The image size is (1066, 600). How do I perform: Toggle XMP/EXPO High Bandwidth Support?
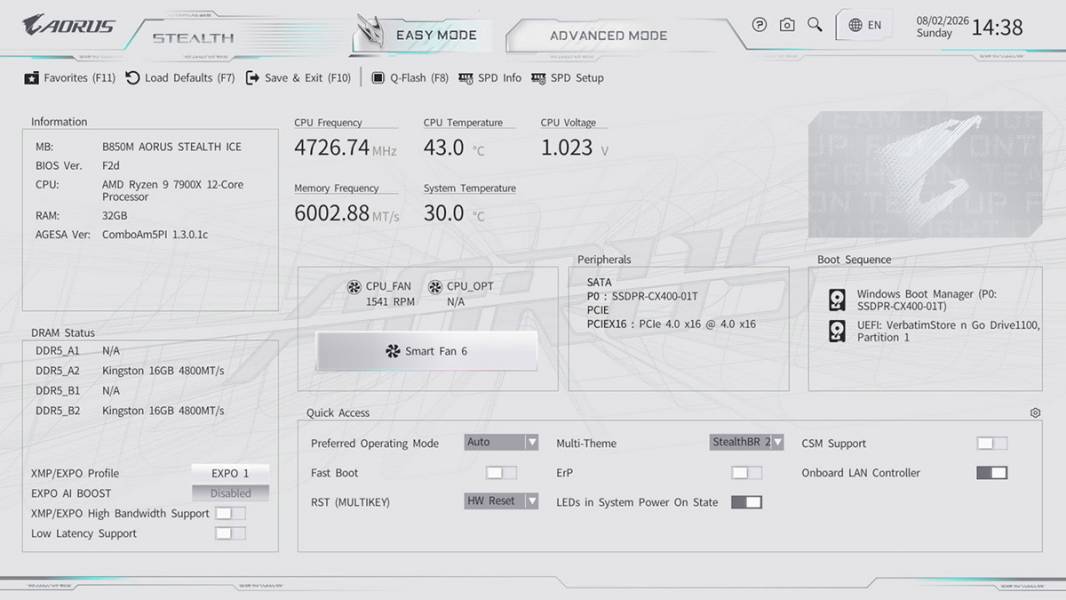click(x=230, y=513)
